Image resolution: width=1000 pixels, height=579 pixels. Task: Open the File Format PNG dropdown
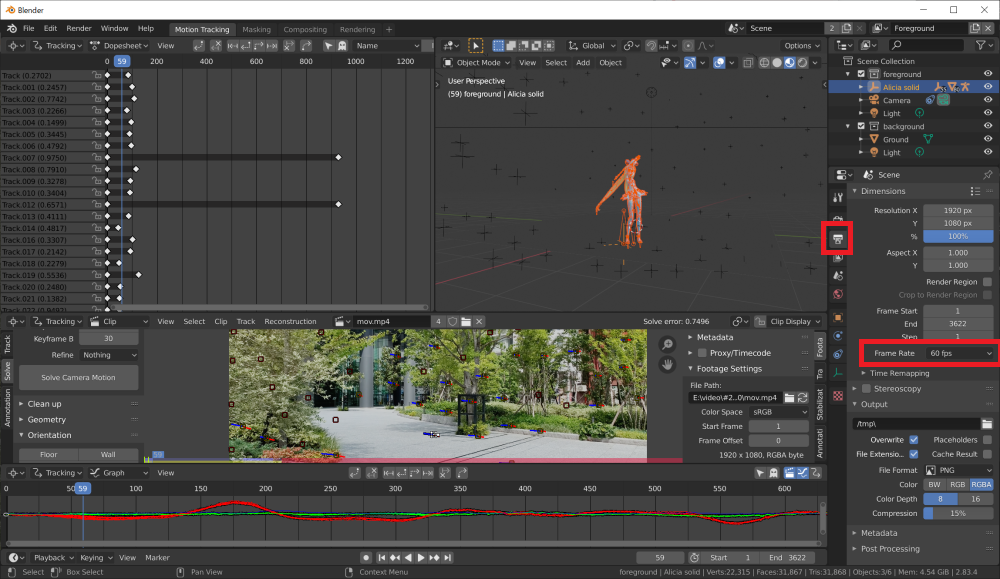tap(958, 470)
